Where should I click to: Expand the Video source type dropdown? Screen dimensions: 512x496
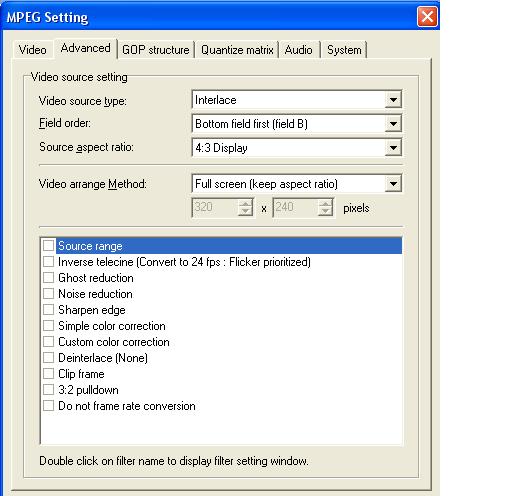[393, 100]
